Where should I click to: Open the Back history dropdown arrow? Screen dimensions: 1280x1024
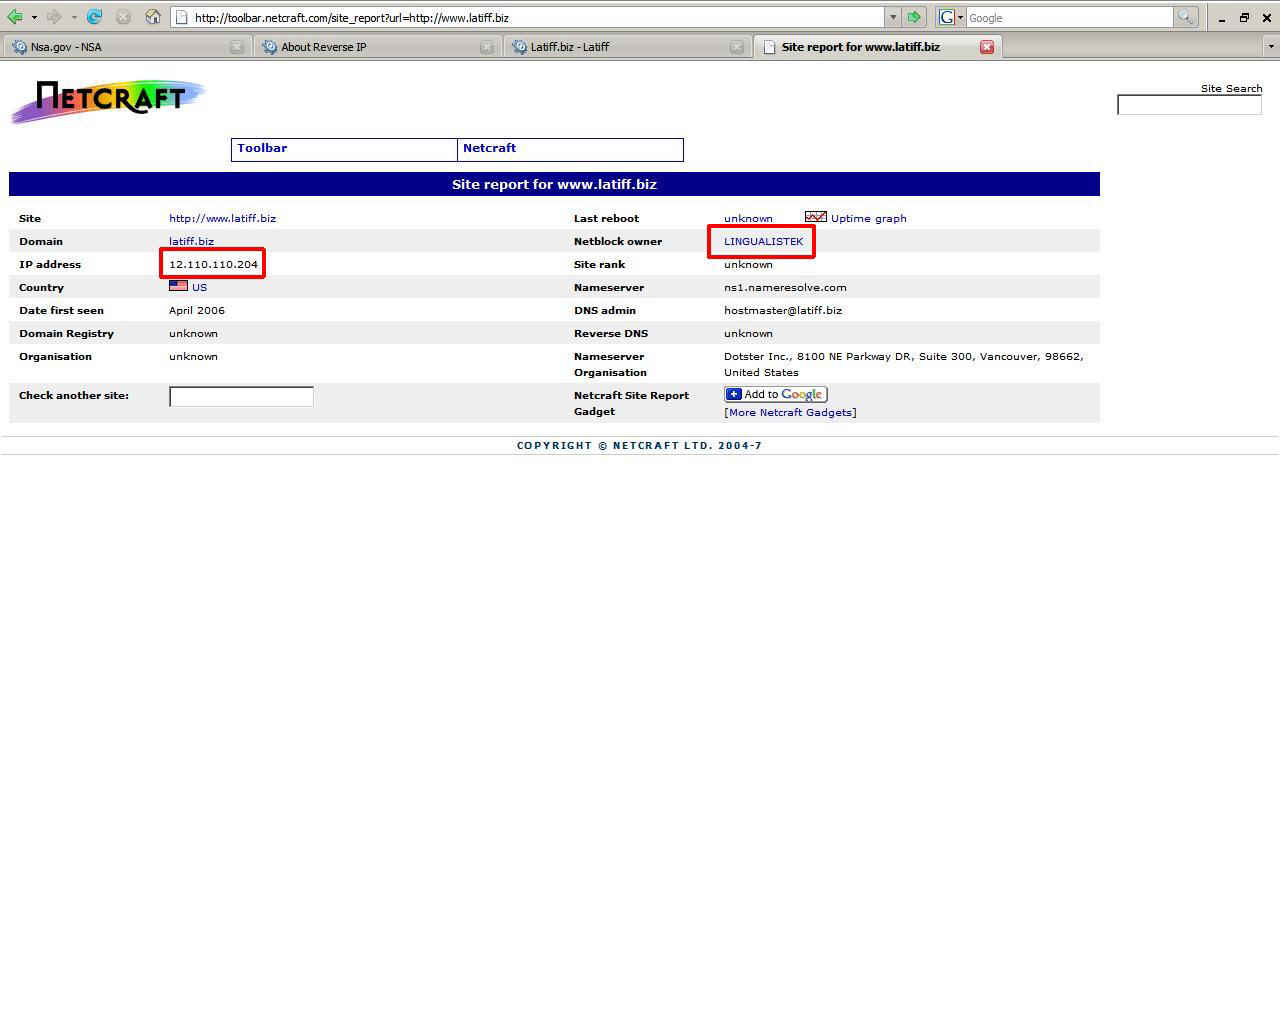click(x=34, y=17)
